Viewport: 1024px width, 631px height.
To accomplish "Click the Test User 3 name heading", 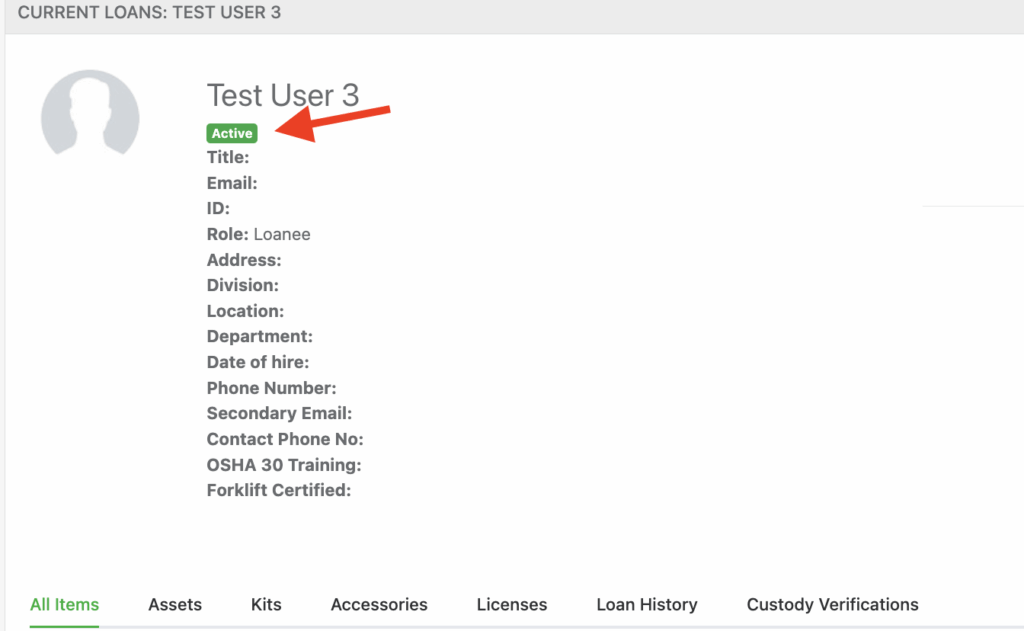I will [x=283, y=95].
